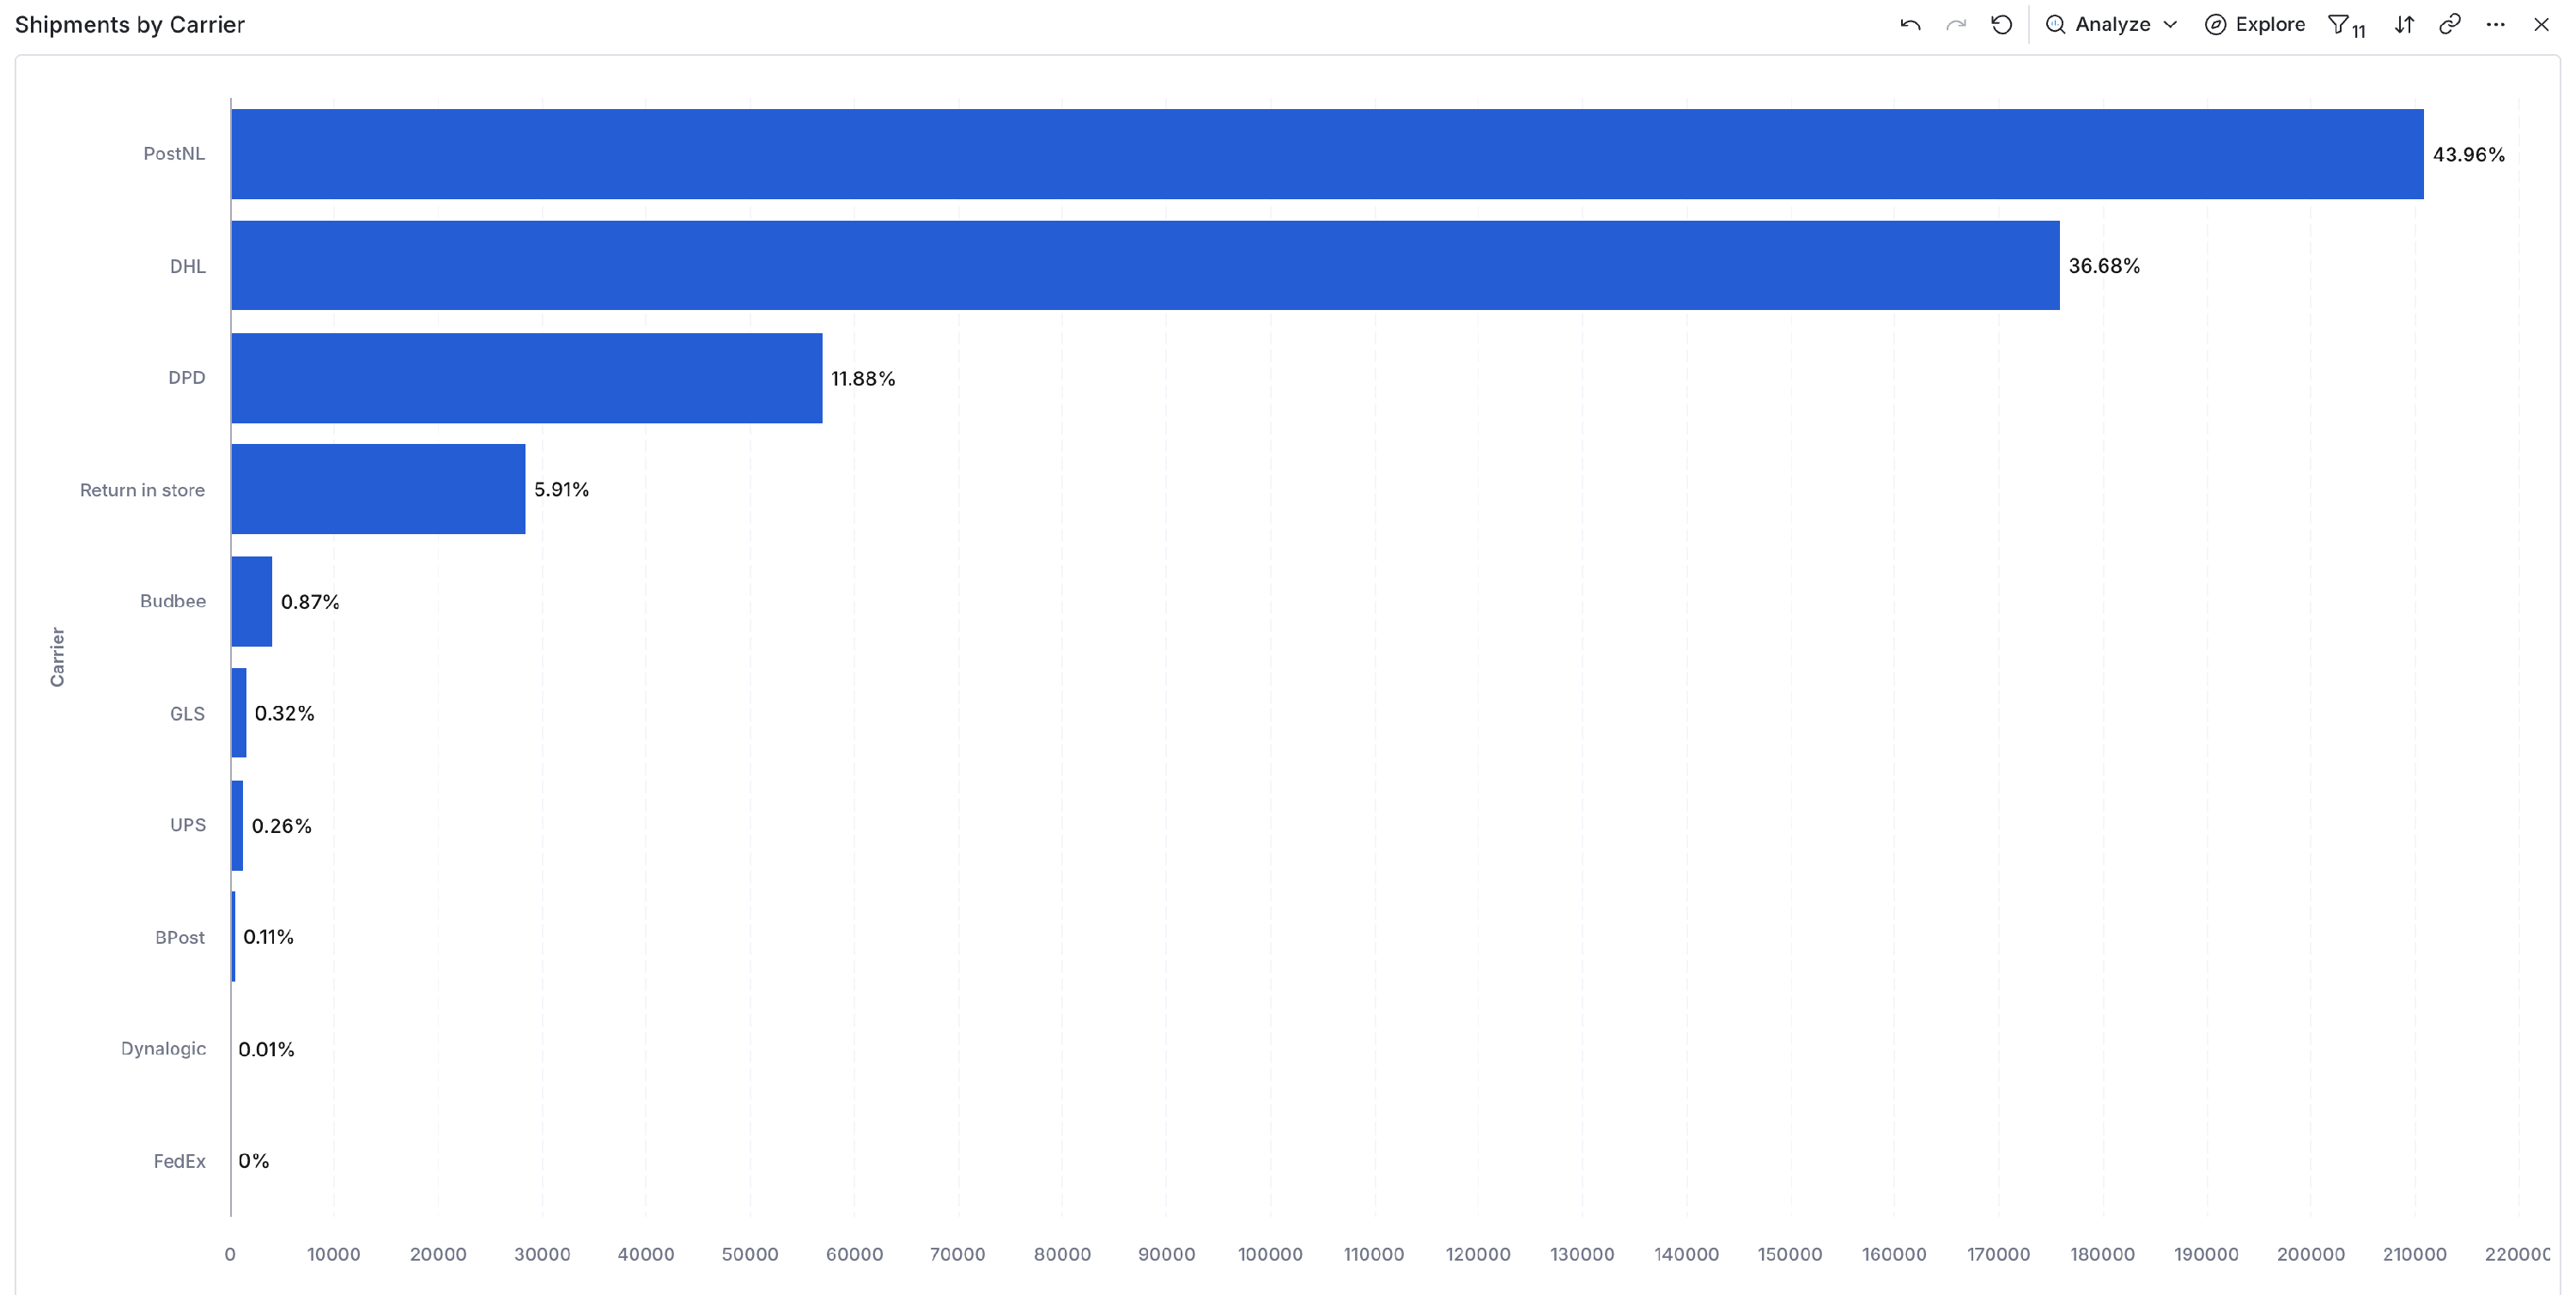Viewport: 2576px width, 1295px height.
Task: Click the Return in store bar
Action: [378, 489]
